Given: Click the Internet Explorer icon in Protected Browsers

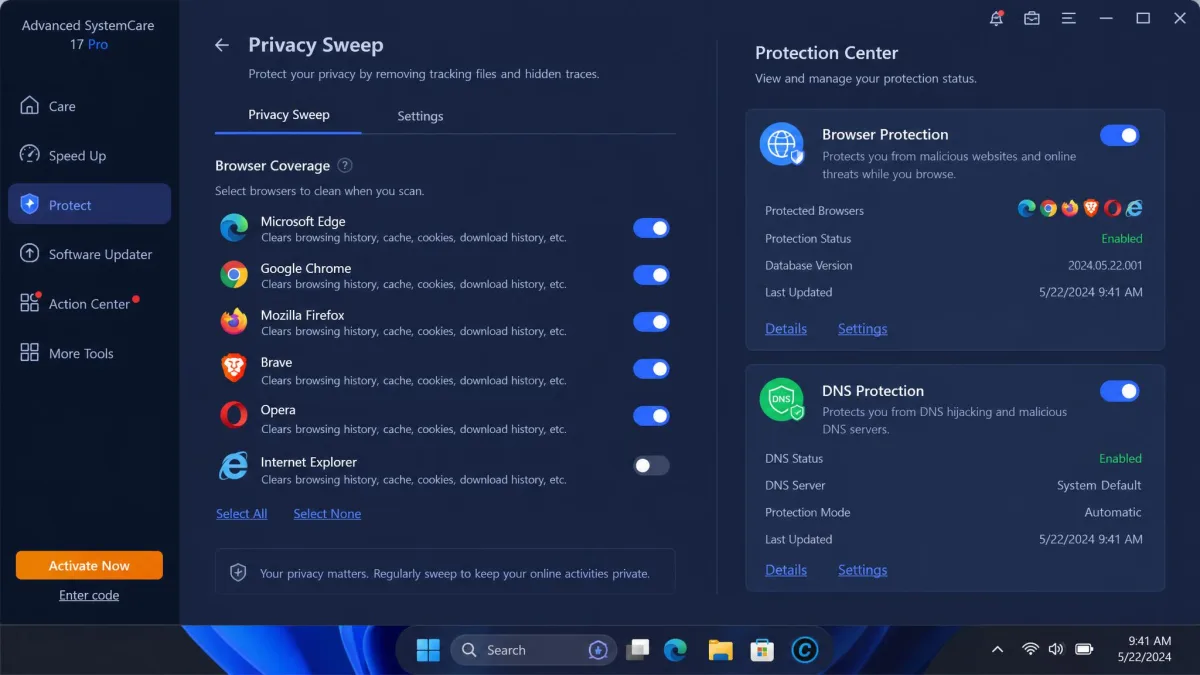Looking at the screenshot, I should point(1134,209).
